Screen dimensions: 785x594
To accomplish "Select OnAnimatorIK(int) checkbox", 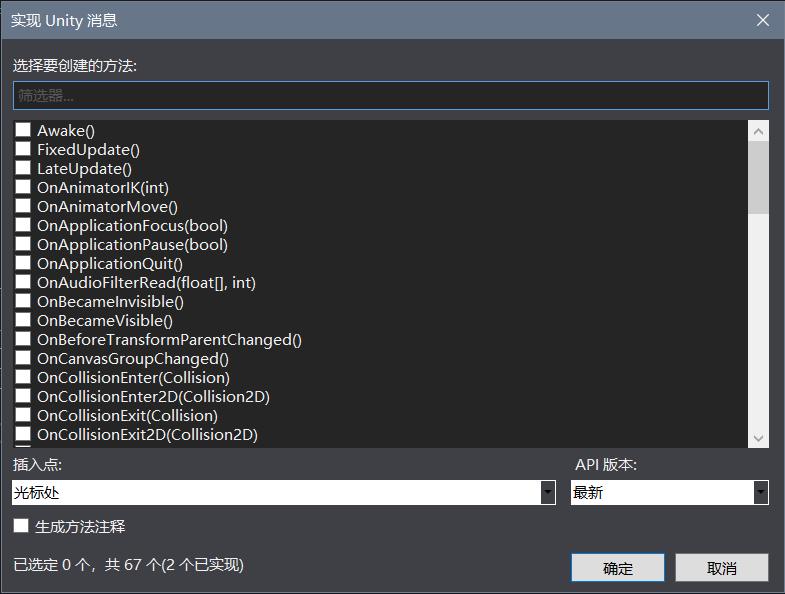I will click(x=23, y=187).
